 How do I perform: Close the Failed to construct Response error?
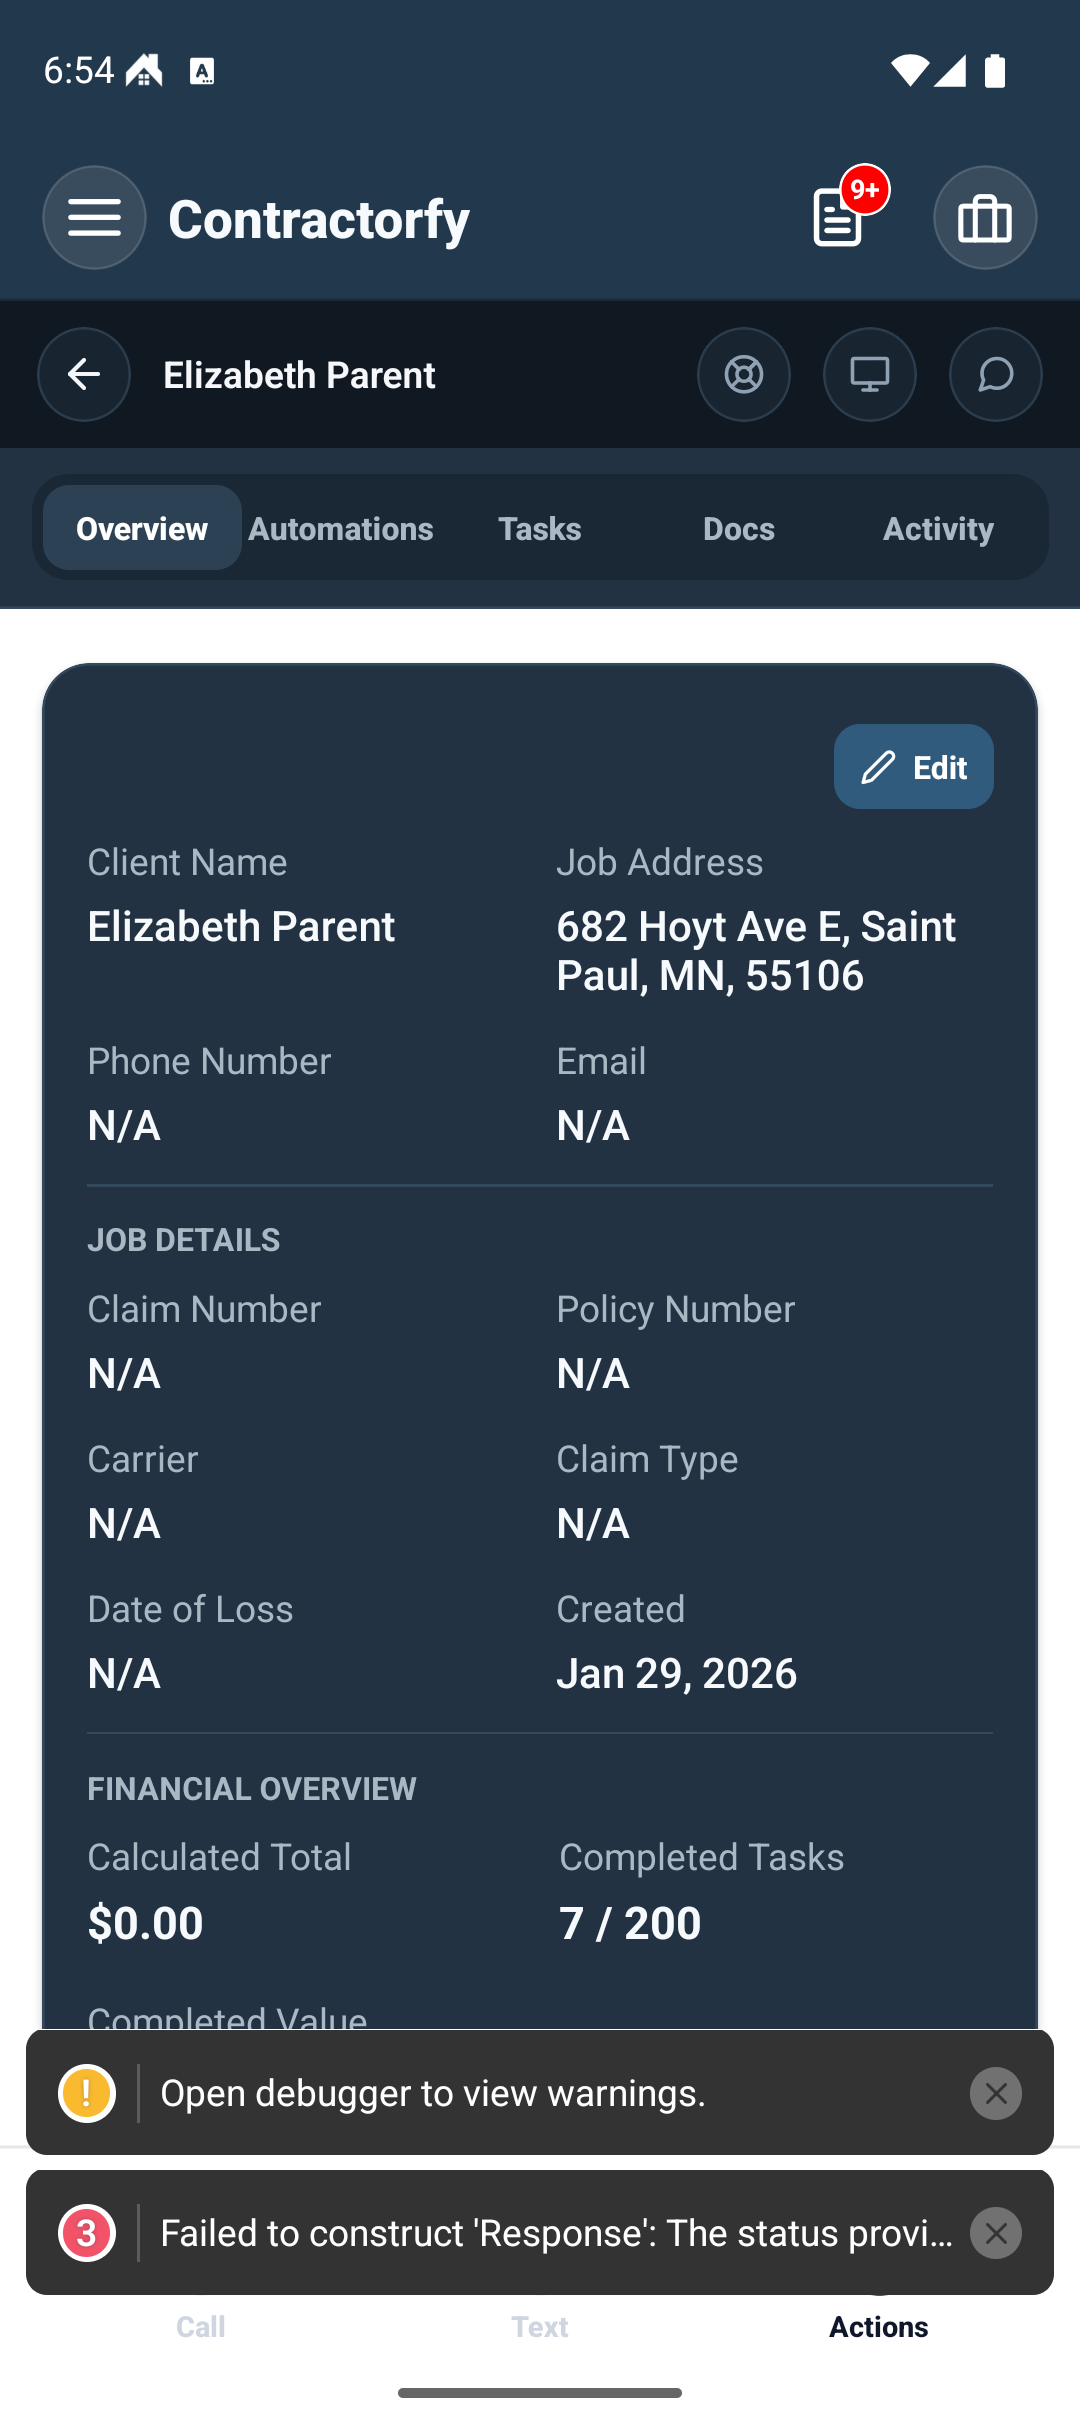(x=996, y=2233)
